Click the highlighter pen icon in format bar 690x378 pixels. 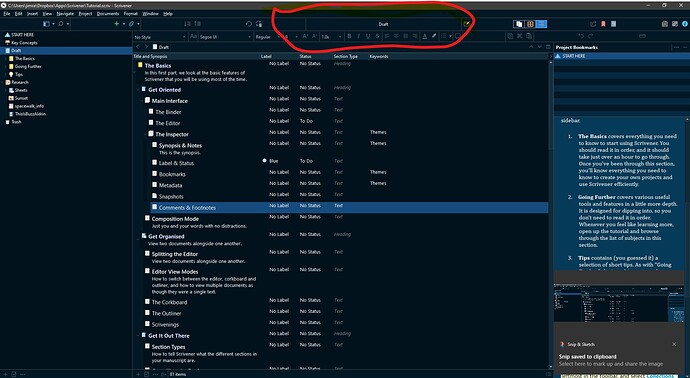(434, 37)
